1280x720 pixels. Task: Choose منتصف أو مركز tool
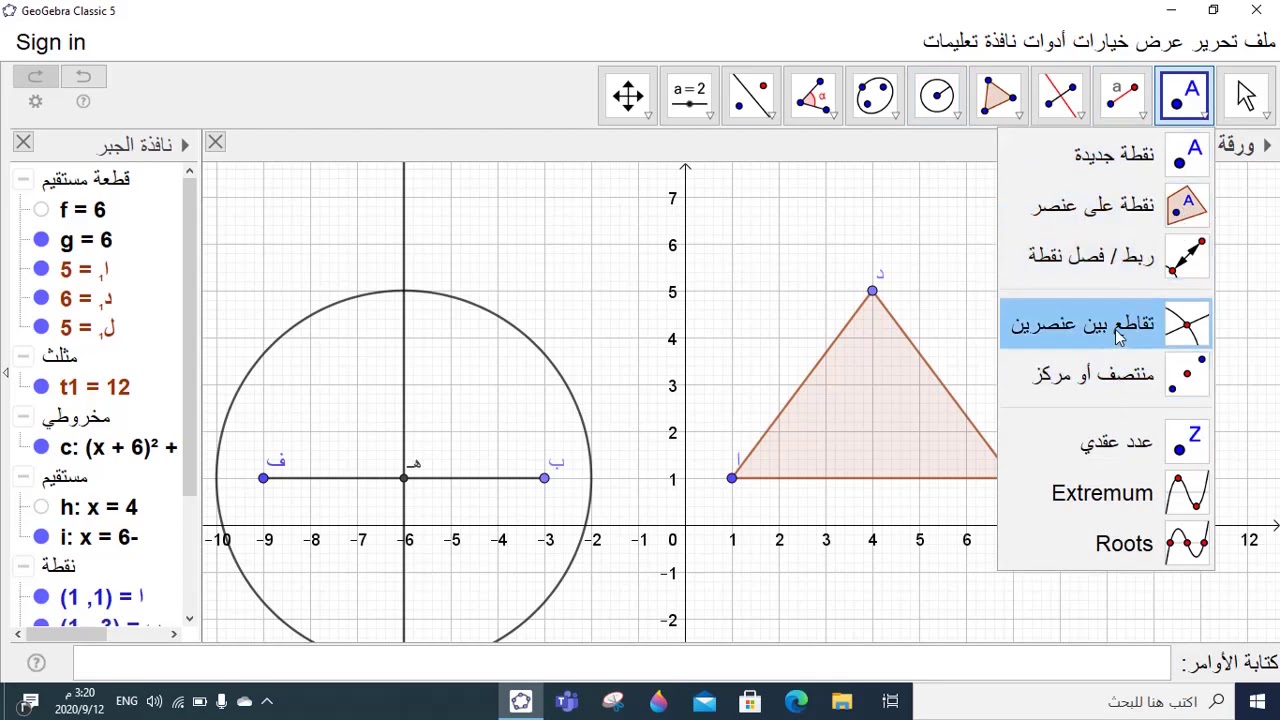pos(1106,374)
